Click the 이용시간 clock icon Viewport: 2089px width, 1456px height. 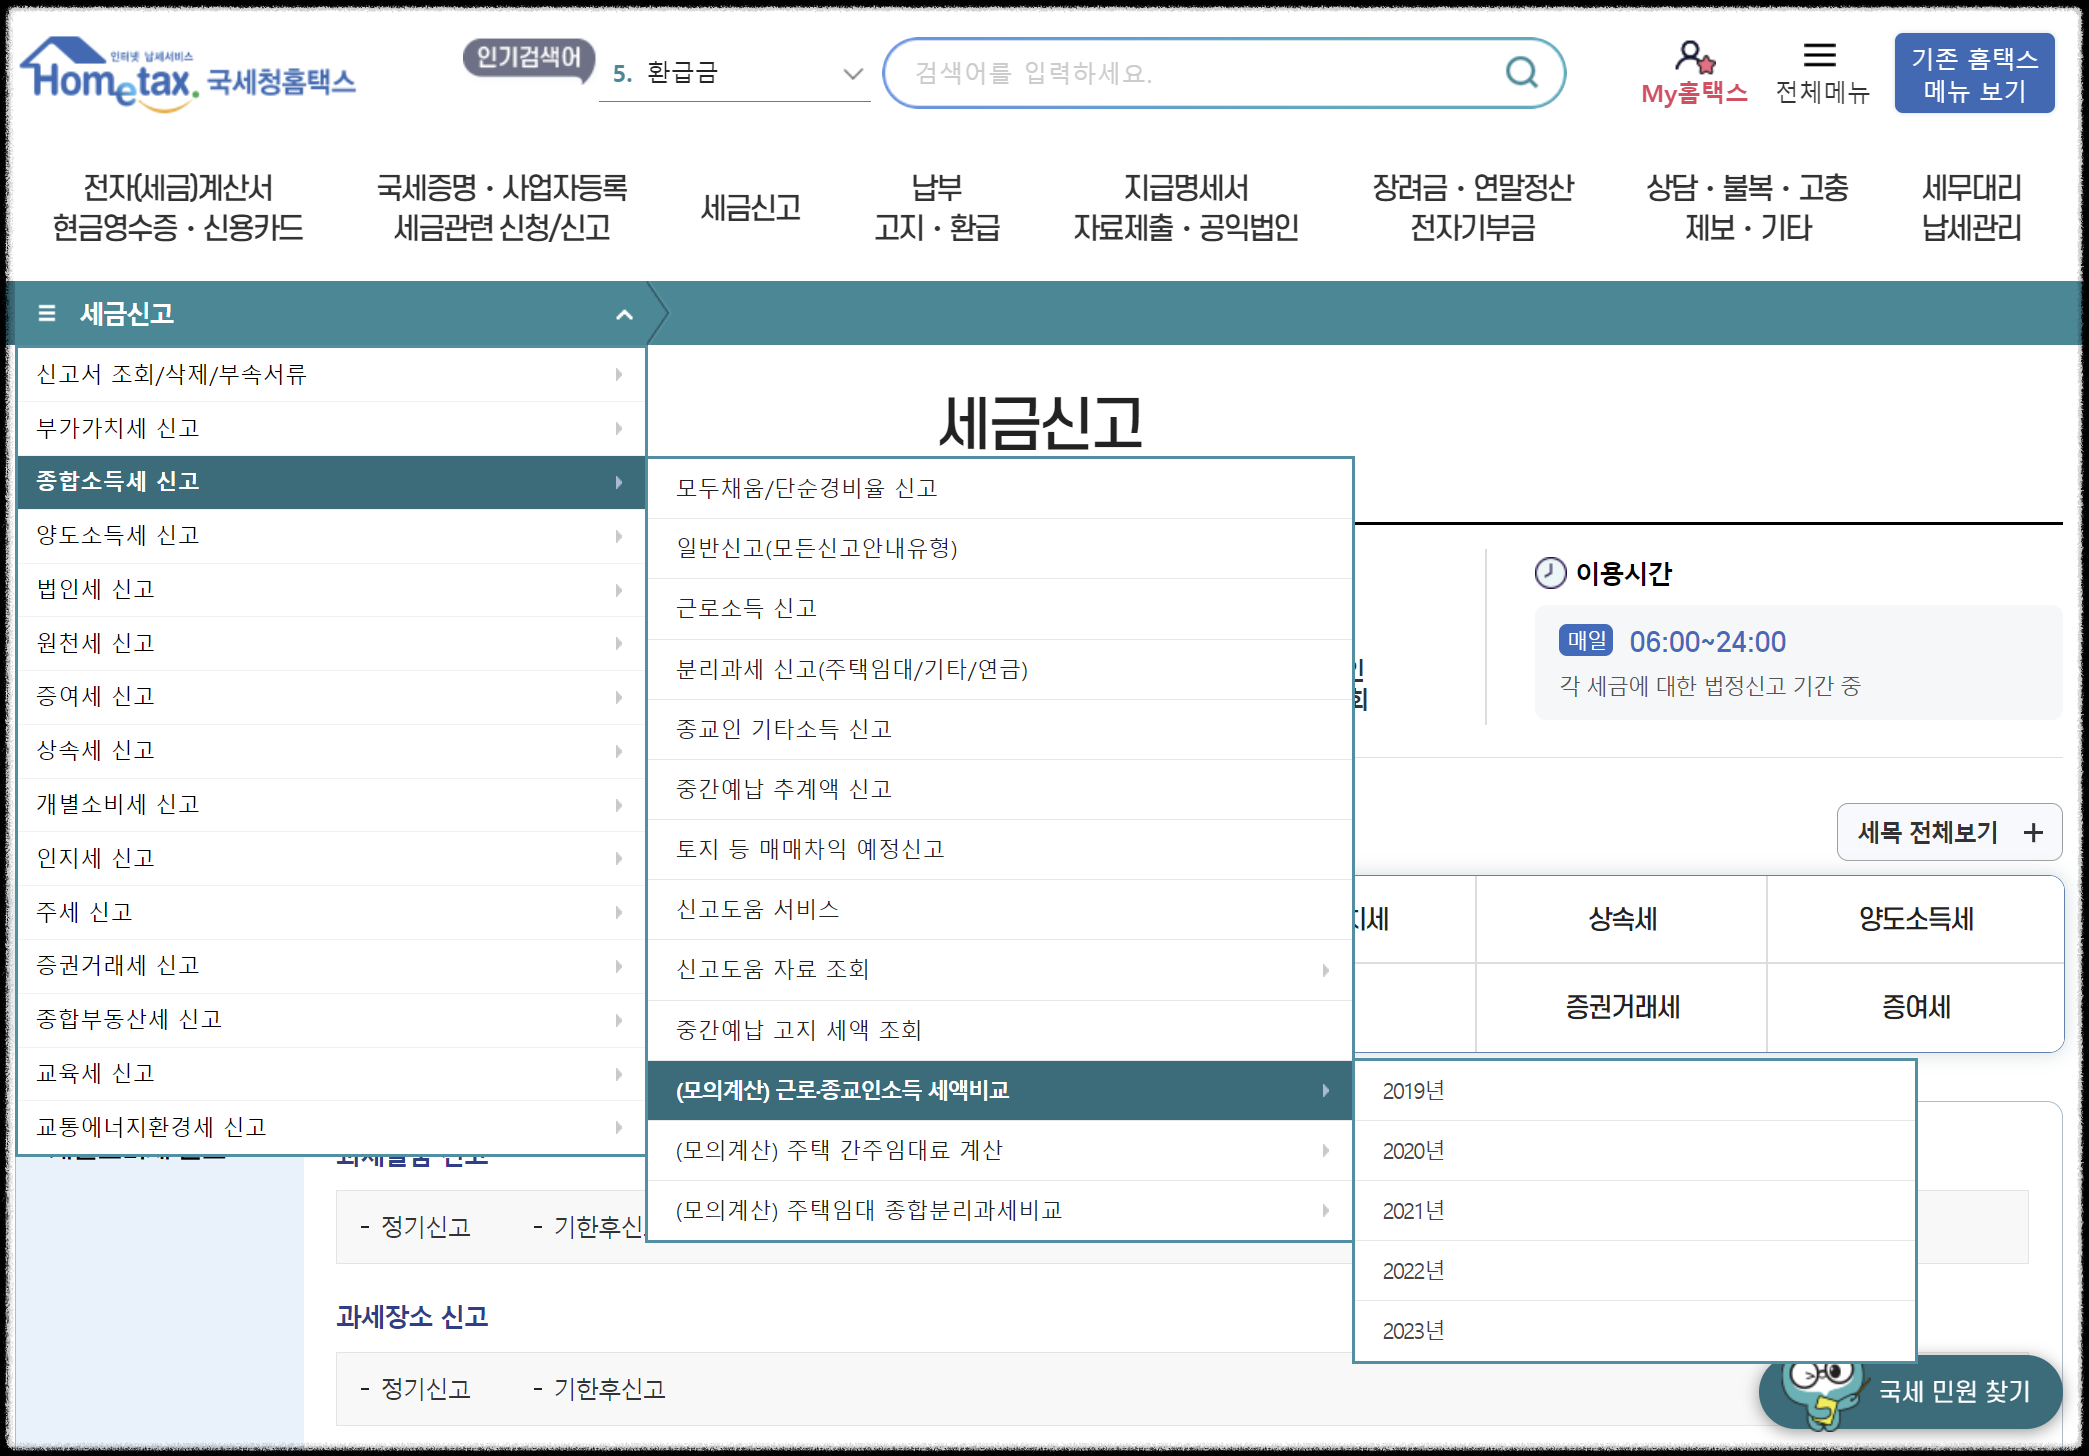[1550, 573]
